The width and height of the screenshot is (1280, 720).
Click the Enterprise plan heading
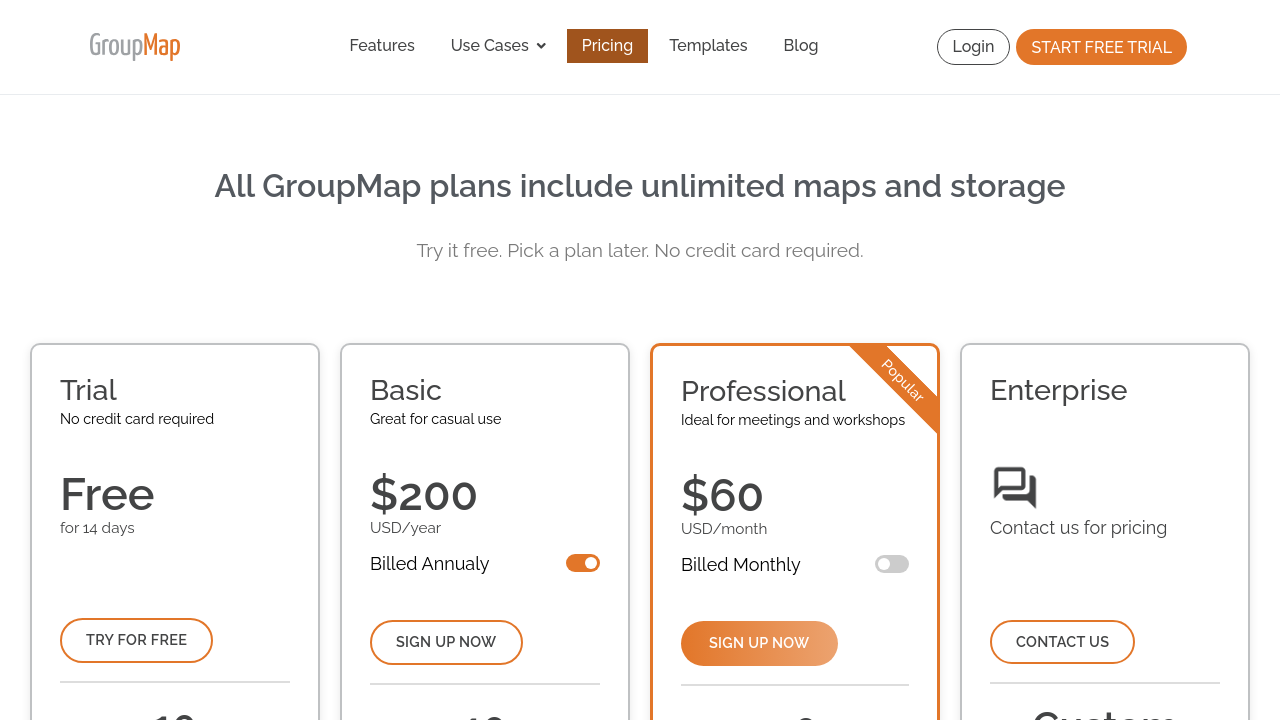click(x=1058, y=390)
